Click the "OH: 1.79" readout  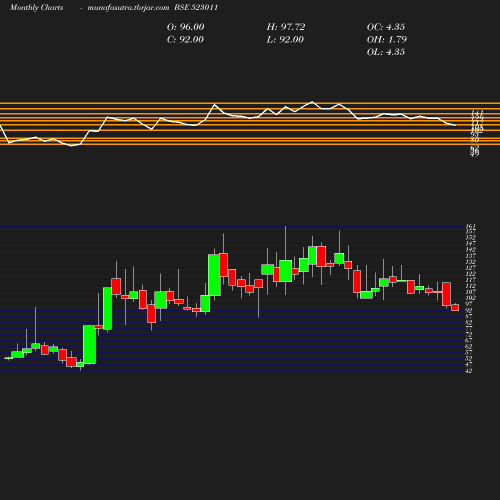[x=387, y=40]
